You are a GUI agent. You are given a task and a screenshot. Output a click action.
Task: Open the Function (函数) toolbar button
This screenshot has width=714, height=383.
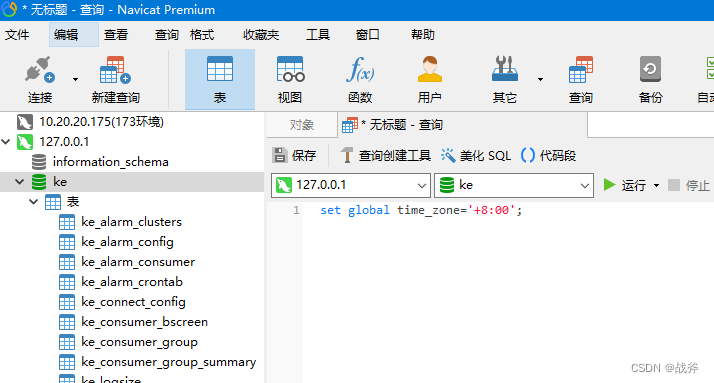[360, 79]
